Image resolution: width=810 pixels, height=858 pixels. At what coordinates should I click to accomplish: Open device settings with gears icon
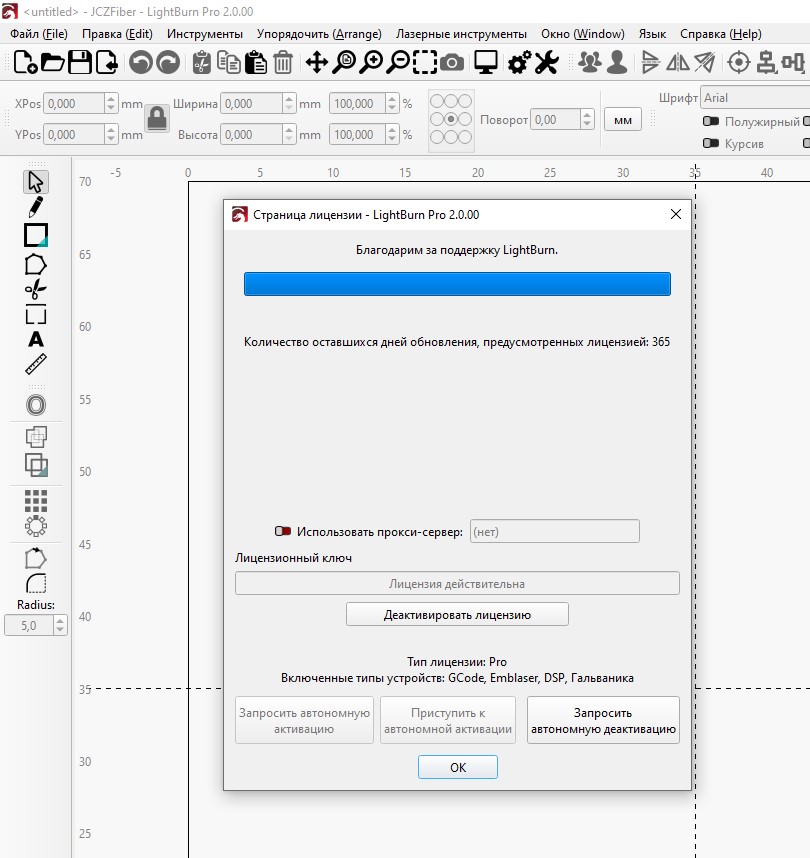coord(519,63)
